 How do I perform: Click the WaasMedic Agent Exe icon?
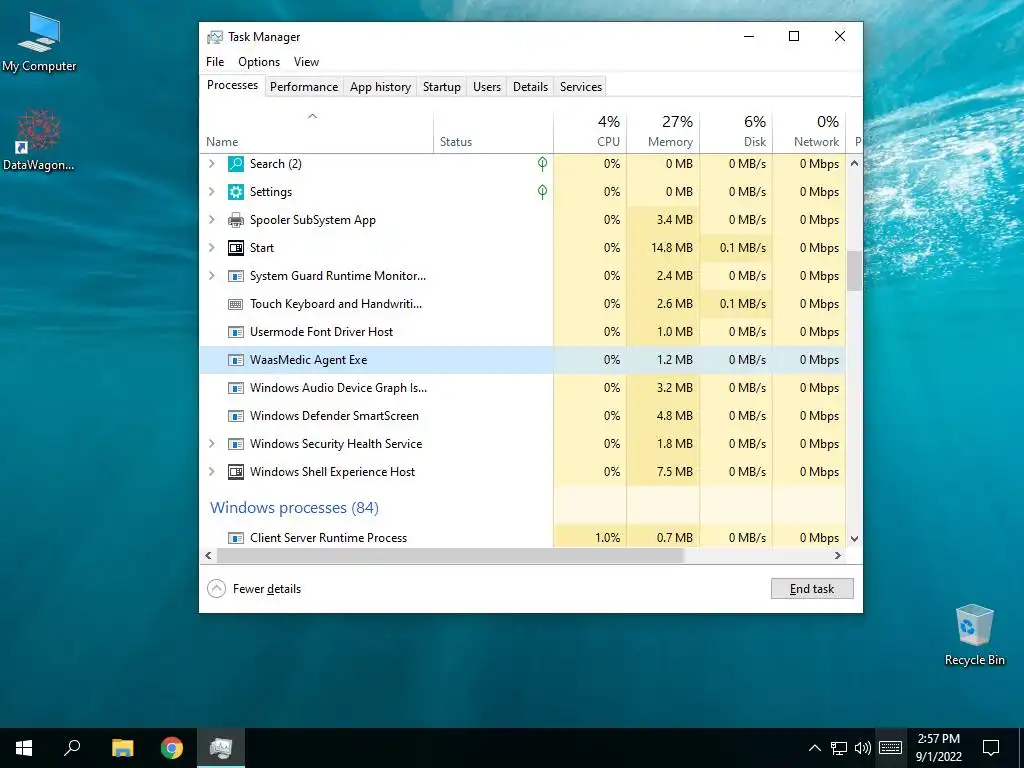click(235, 360)
